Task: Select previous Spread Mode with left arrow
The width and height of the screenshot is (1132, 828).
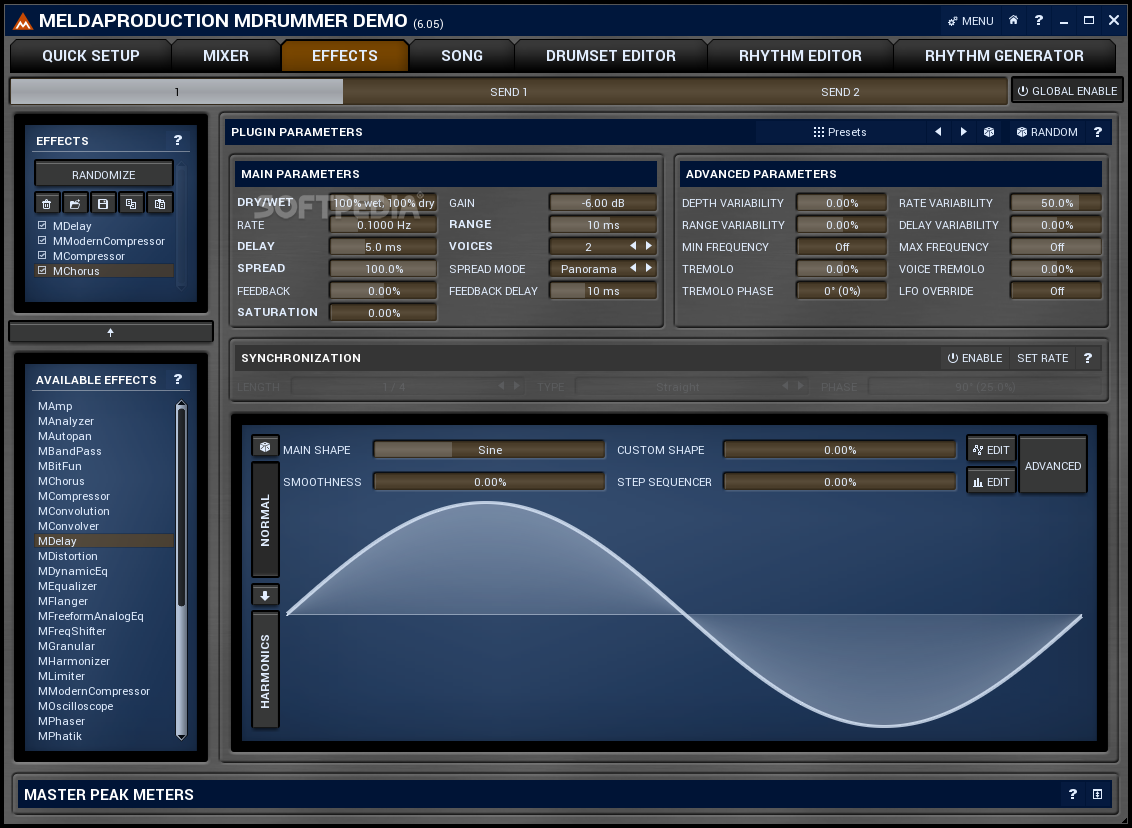Action: coord(633,268)
